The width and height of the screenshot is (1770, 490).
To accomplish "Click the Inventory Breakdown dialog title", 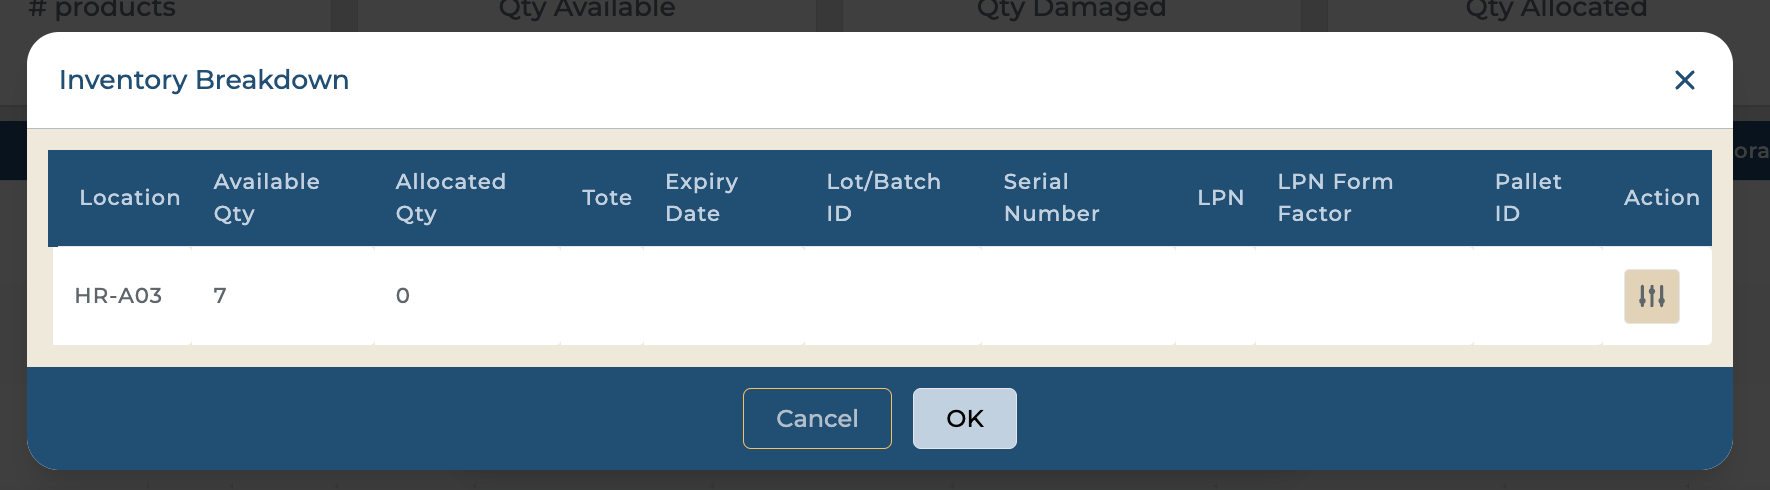I will (x=204, y=80).
